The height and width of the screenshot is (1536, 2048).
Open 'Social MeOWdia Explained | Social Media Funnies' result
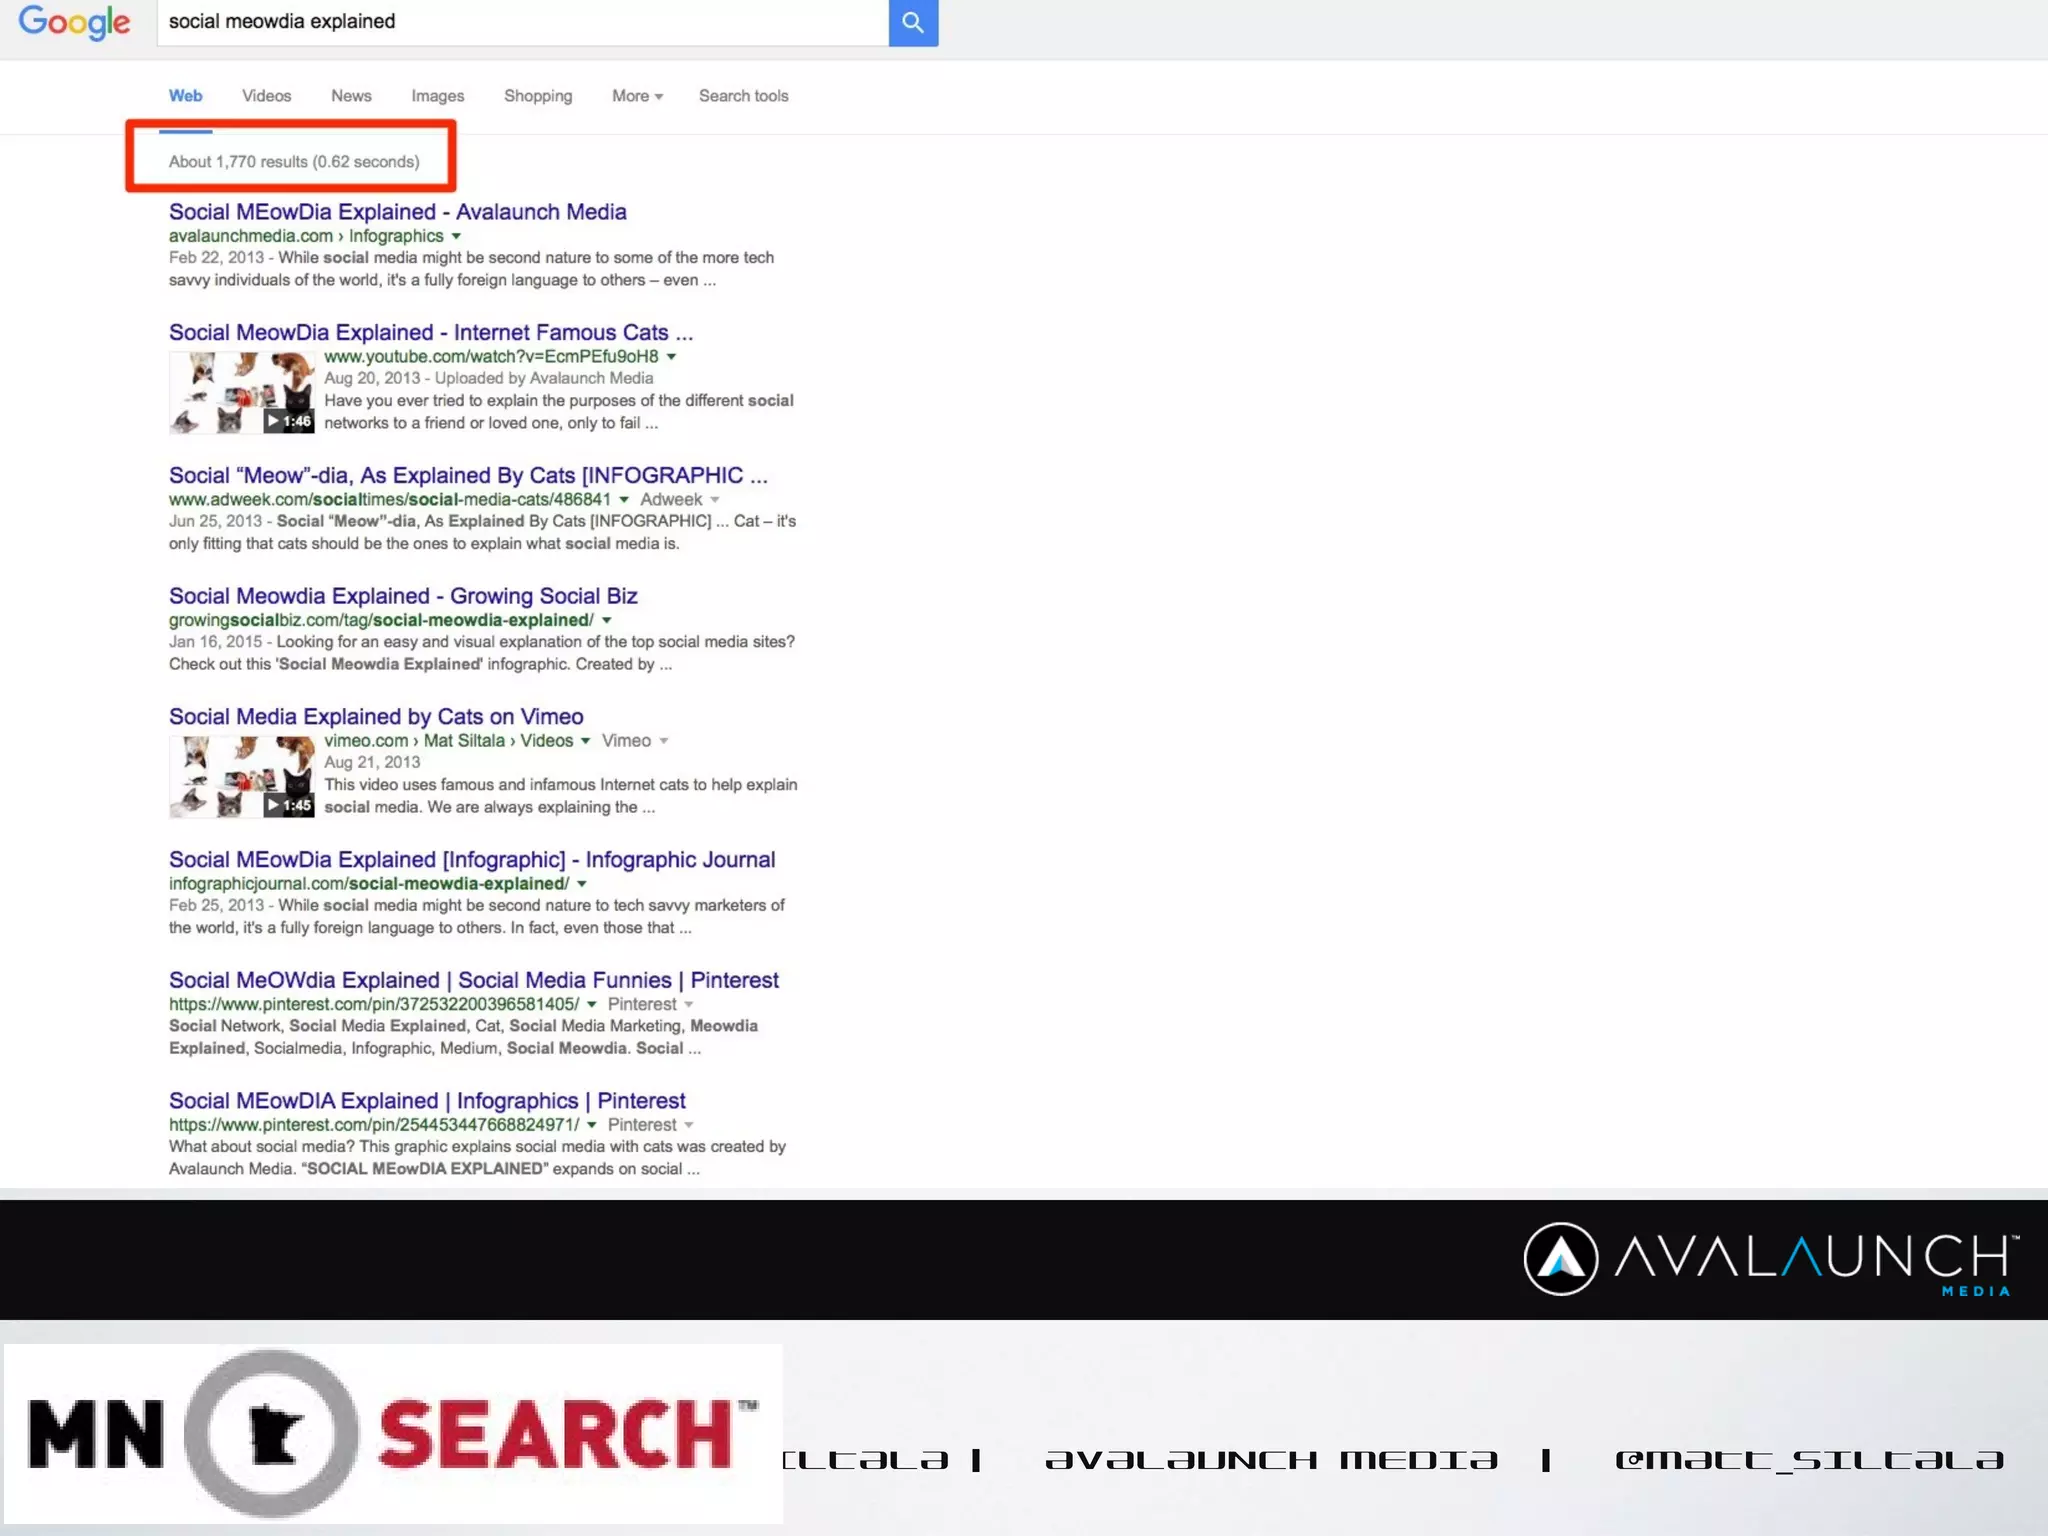point(474,980)
